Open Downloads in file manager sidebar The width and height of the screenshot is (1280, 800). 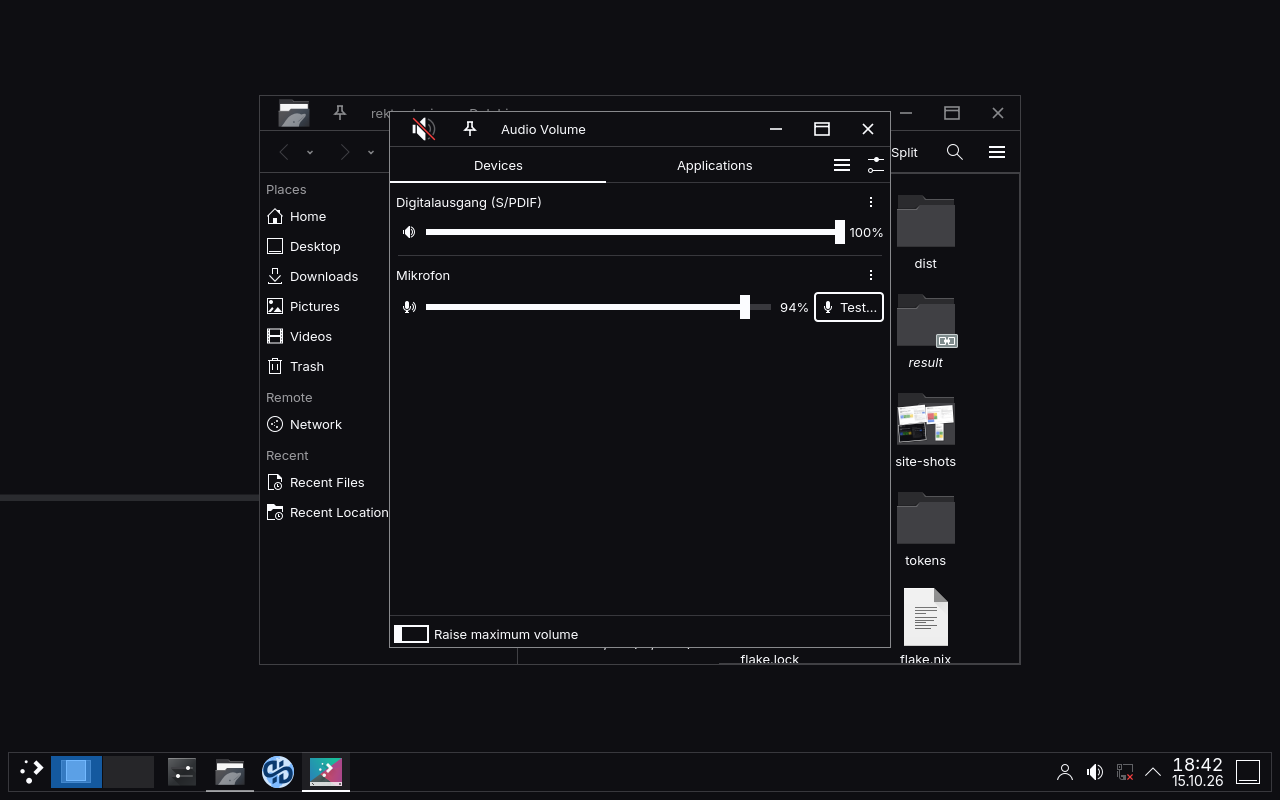click(x=326, y=276)
